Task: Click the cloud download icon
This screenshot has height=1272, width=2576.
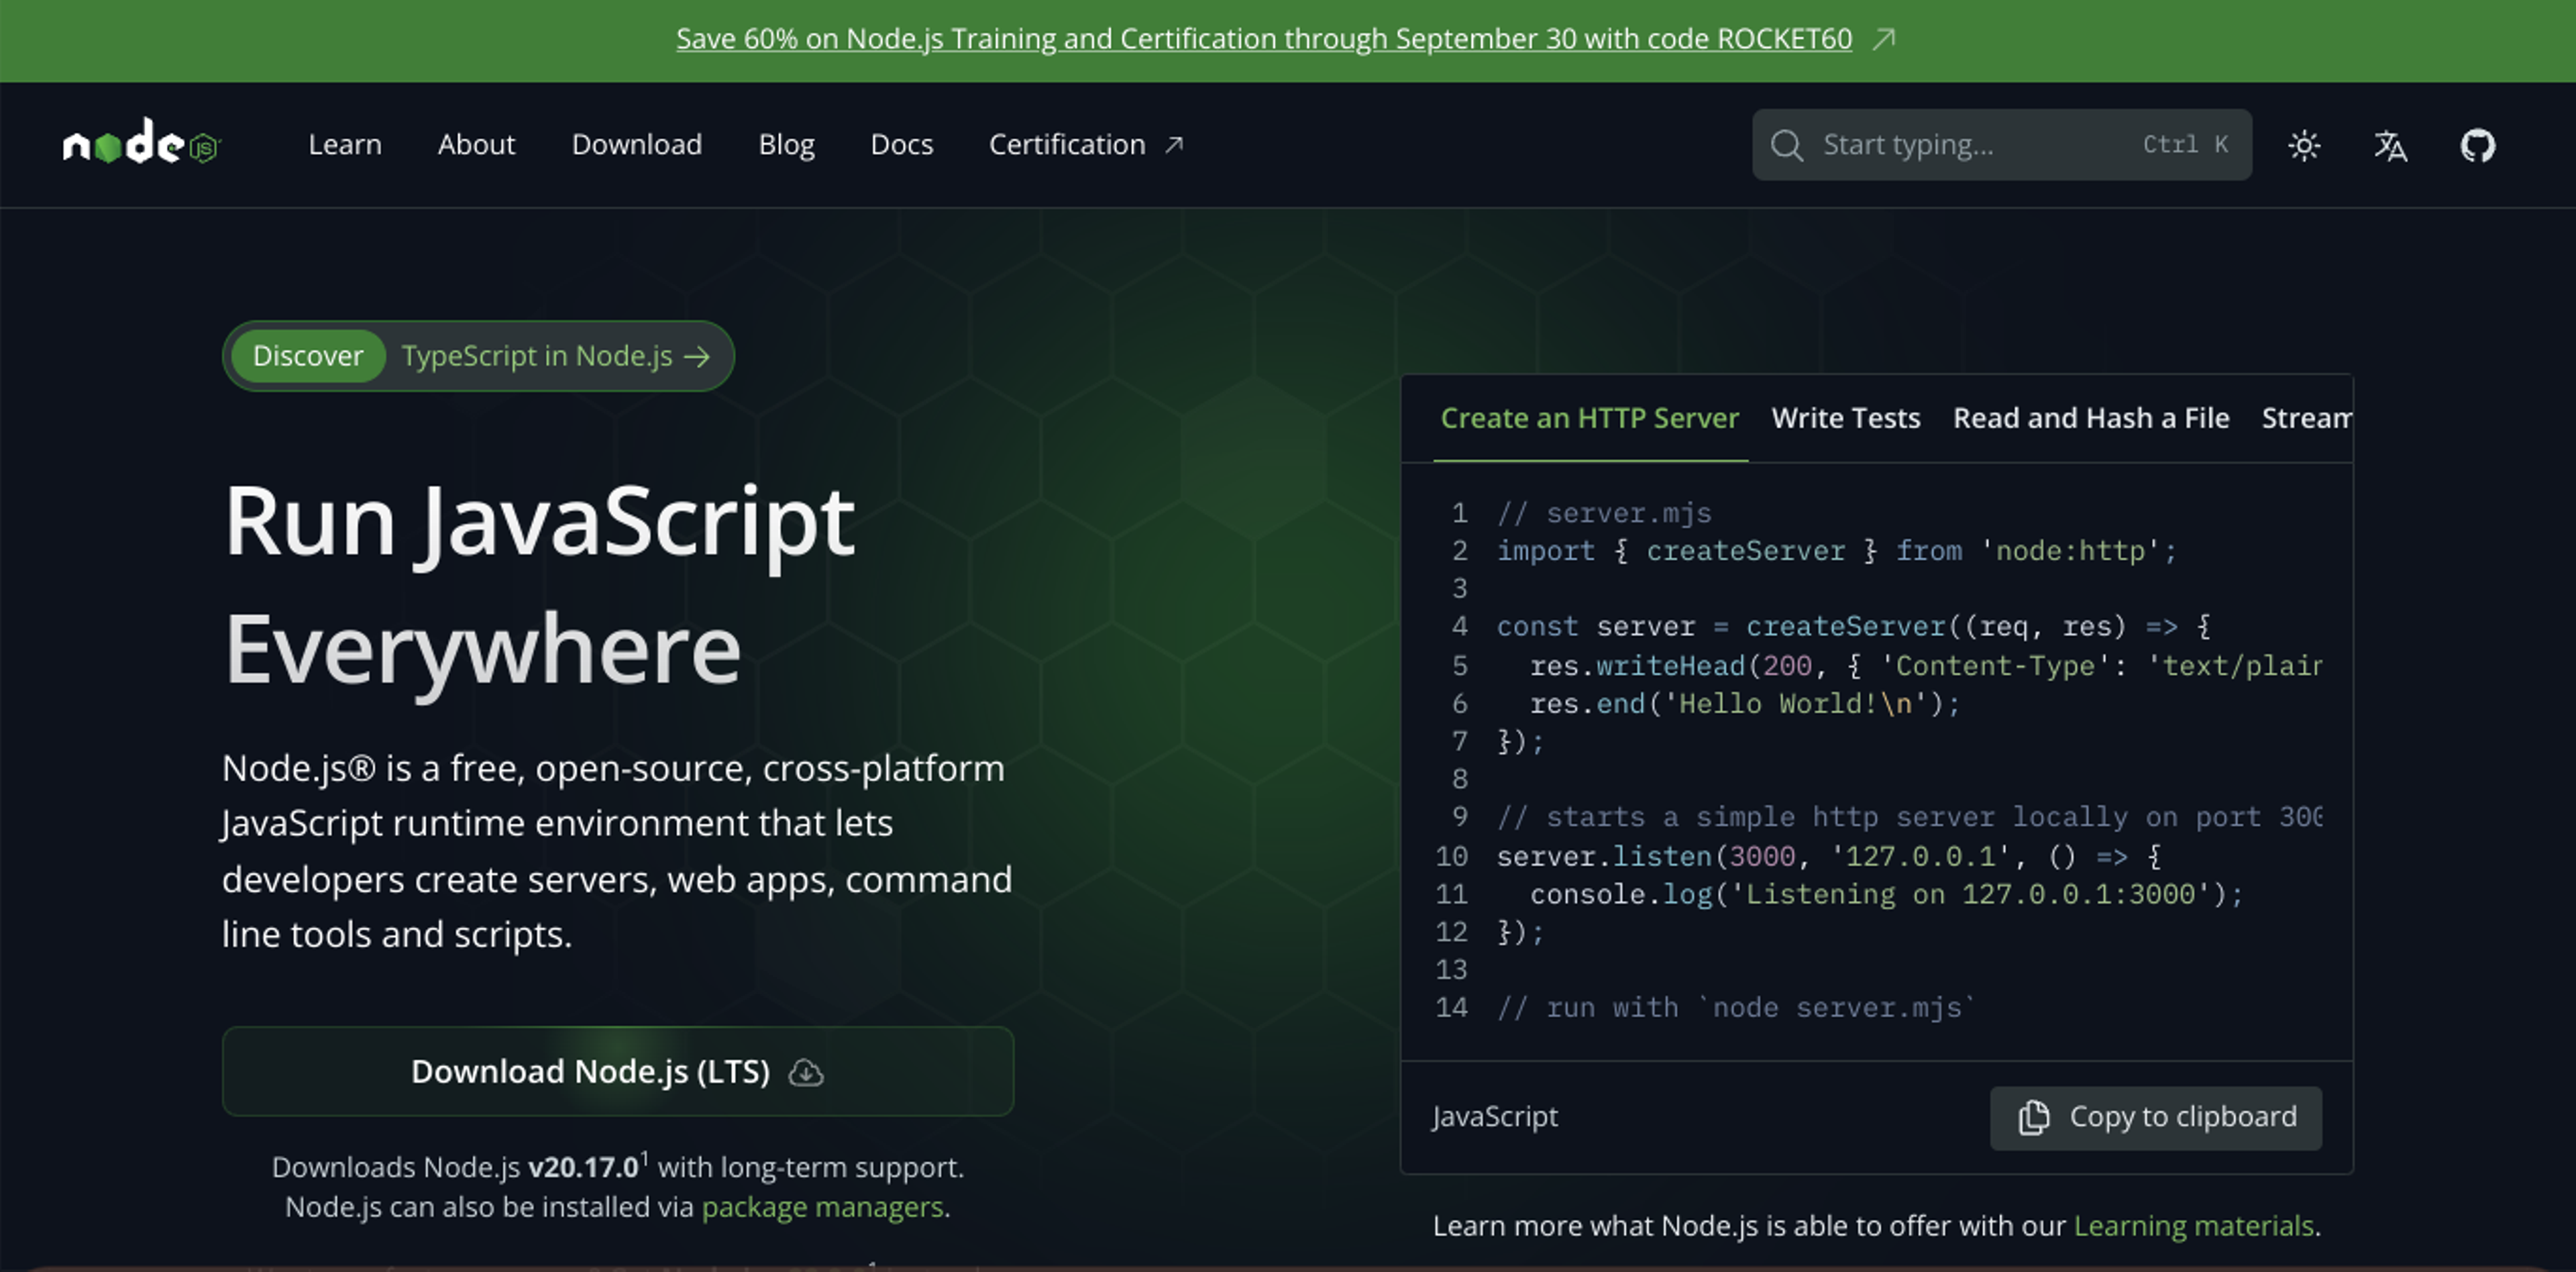Action: (806, 1073)
